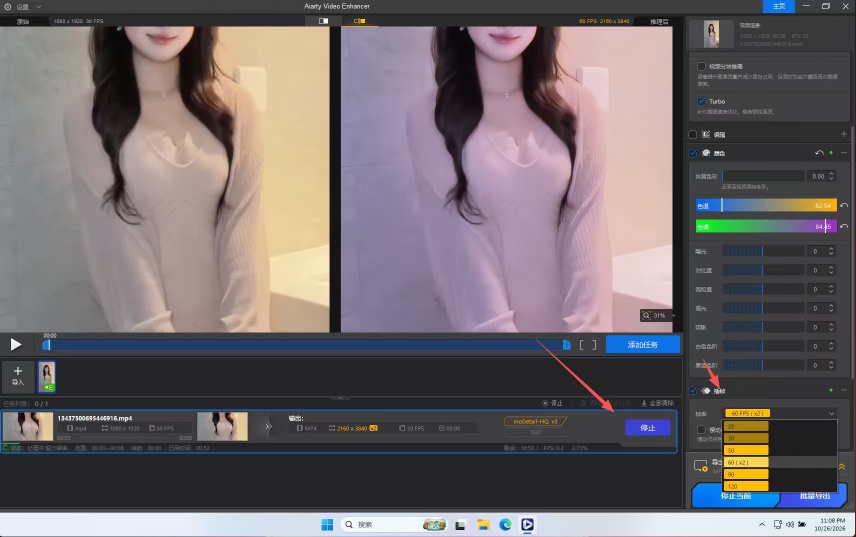The height and width of the screenshot is (537, 856).
Task: Click the color palette icon
Action: point(705,153)
